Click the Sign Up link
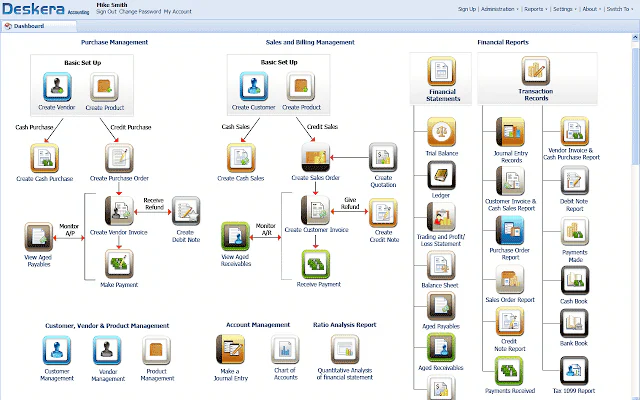Image resolution: width=640 pixels, height=400 pixels. tap(467, 9)
